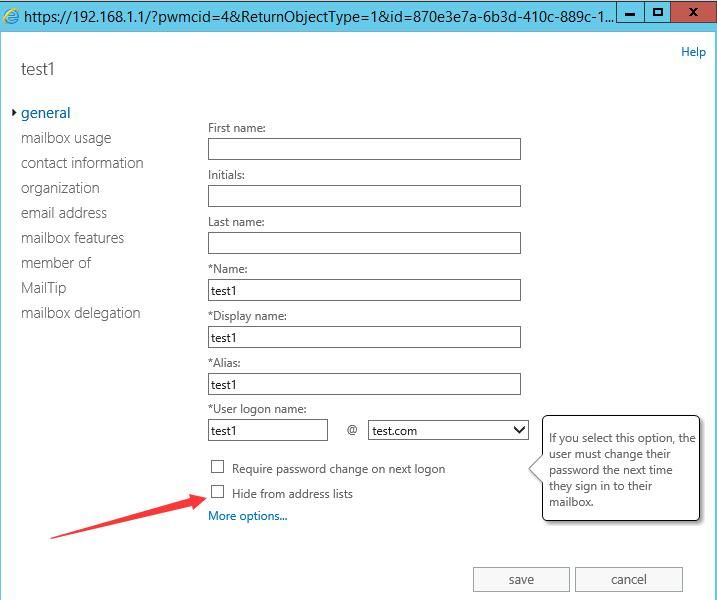Minimize the browser window
This screenshot has width=717, height=600.
pos(630,12)
